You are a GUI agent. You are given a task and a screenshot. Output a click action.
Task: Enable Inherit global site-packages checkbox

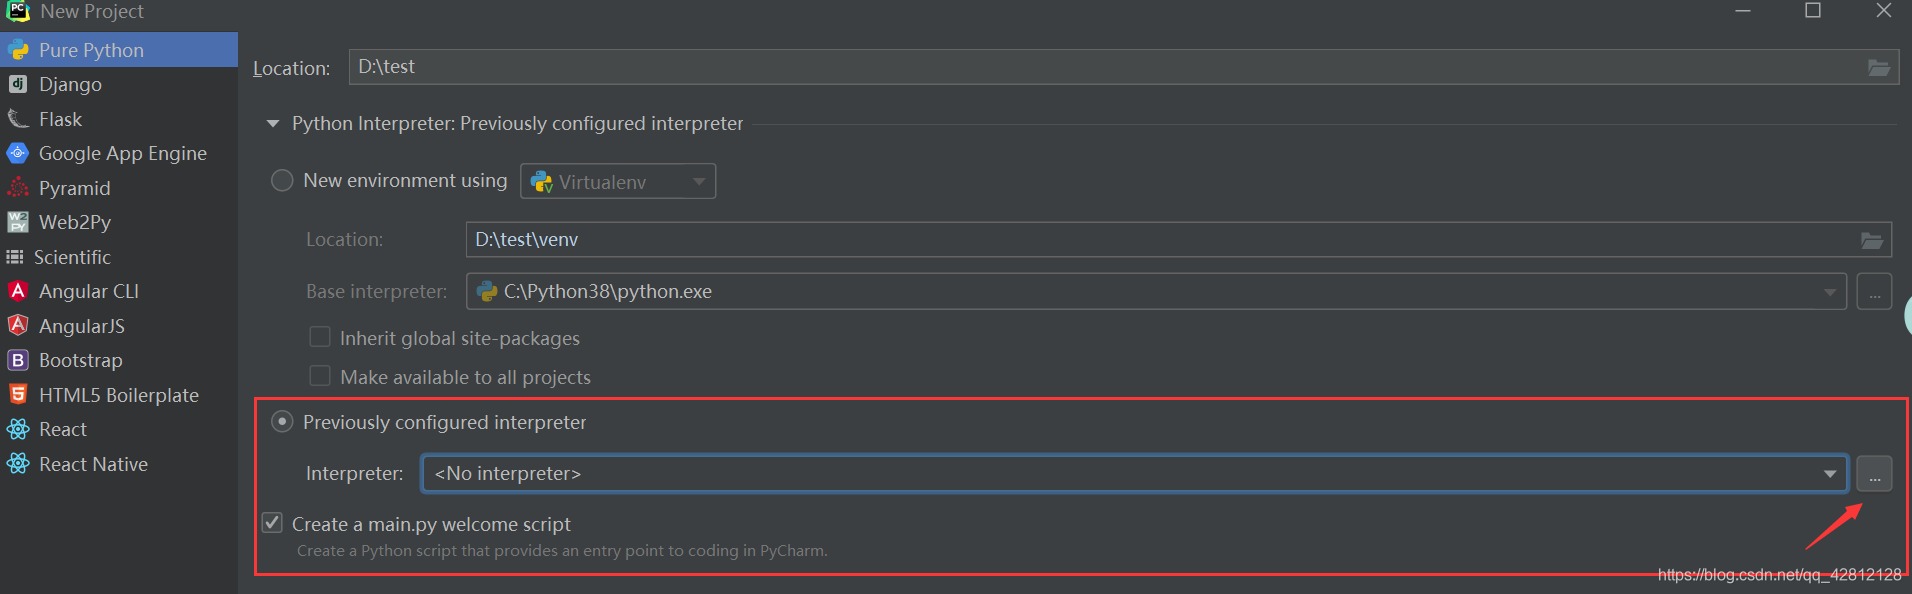tap(320, 337)
